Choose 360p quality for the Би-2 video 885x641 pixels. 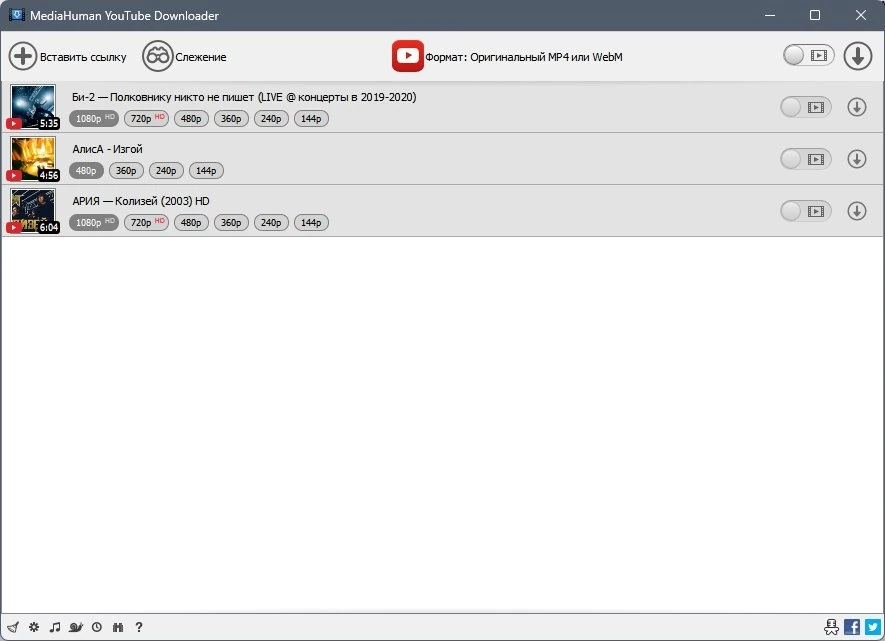(x=231, y=118)
